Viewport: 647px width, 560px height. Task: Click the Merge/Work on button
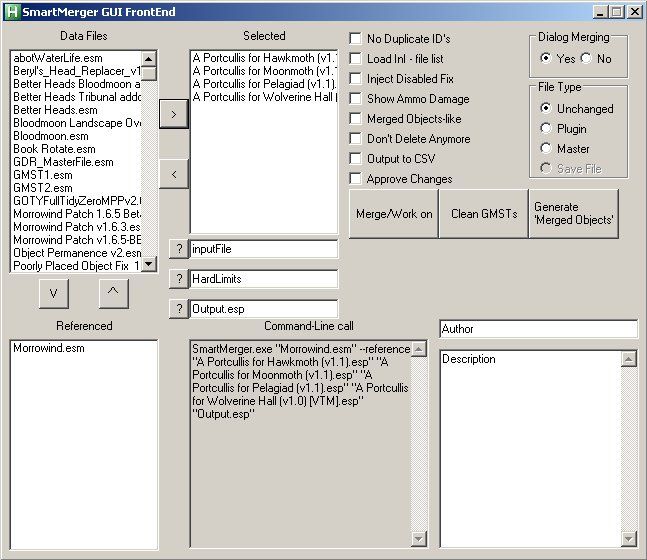(x=394, y=214)
